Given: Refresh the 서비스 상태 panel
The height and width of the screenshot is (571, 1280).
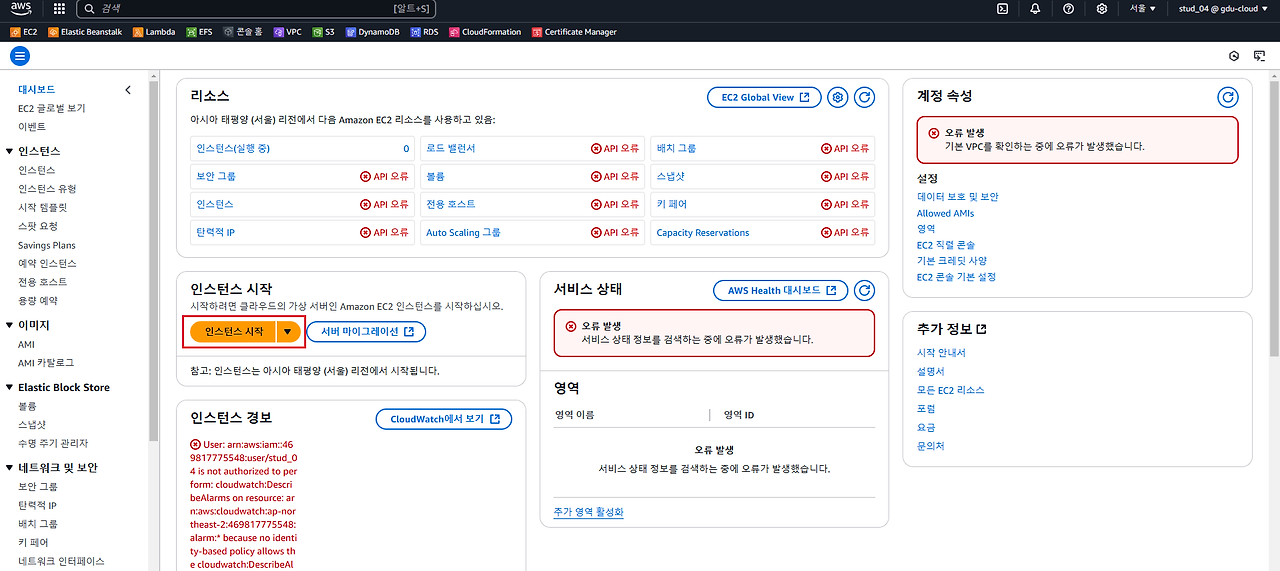Looking at the screenshot, I should [865, 290].
